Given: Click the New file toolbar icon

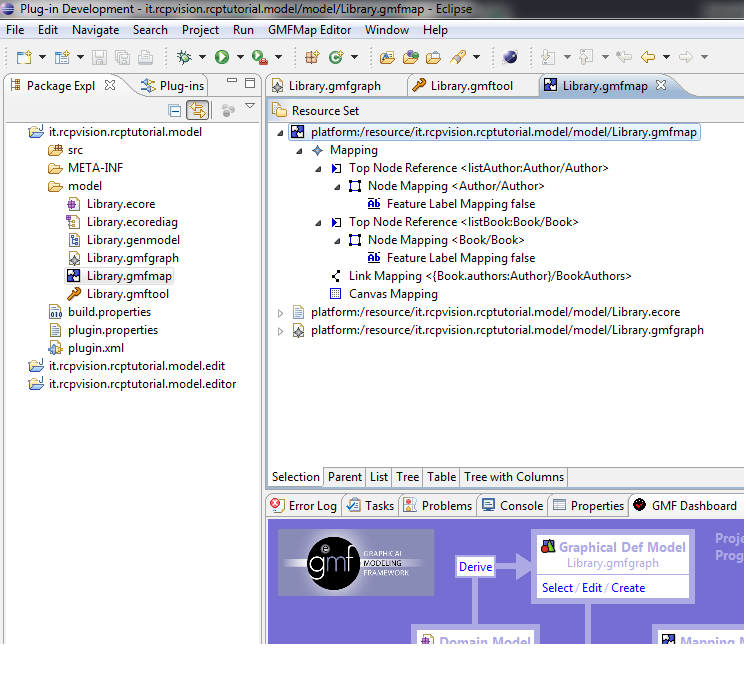Looking at the screenshot, I should pos(23,57).
